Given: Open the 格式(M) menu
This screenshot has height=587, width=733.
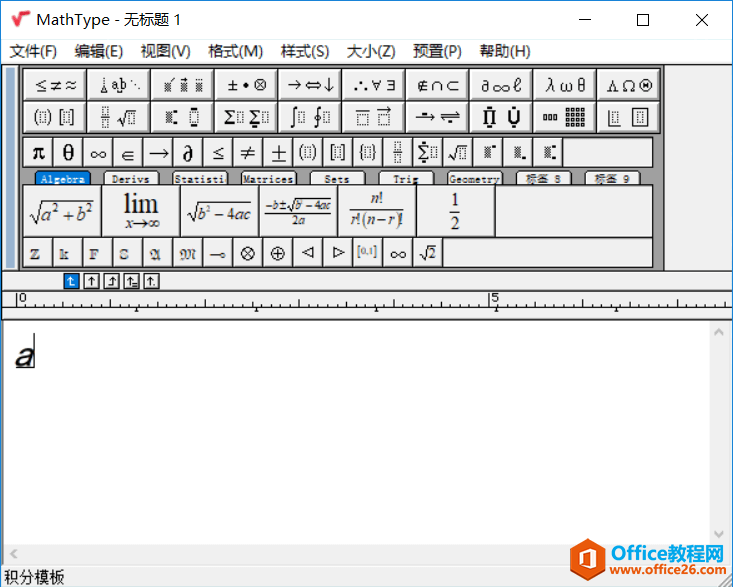Looking at the screenshot, I should click(x=235, y=51).
